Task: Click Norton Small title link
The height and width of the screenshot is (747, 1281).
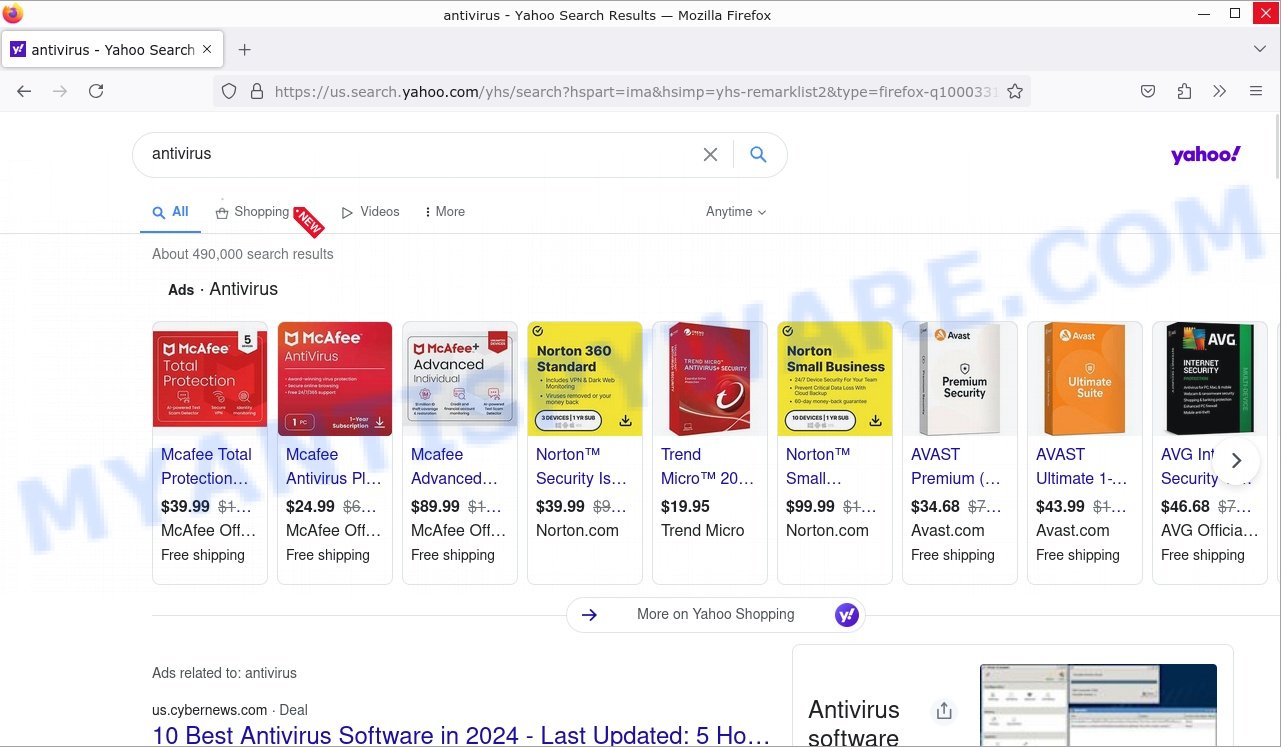Action: [818, 466]
